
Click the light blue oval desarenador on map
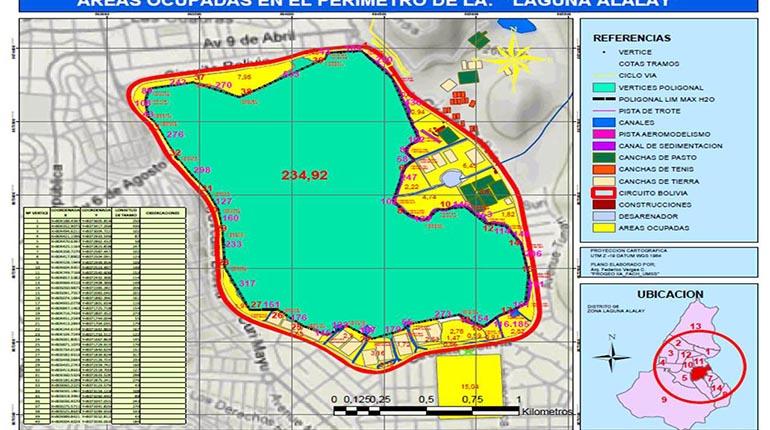point(451,178)
